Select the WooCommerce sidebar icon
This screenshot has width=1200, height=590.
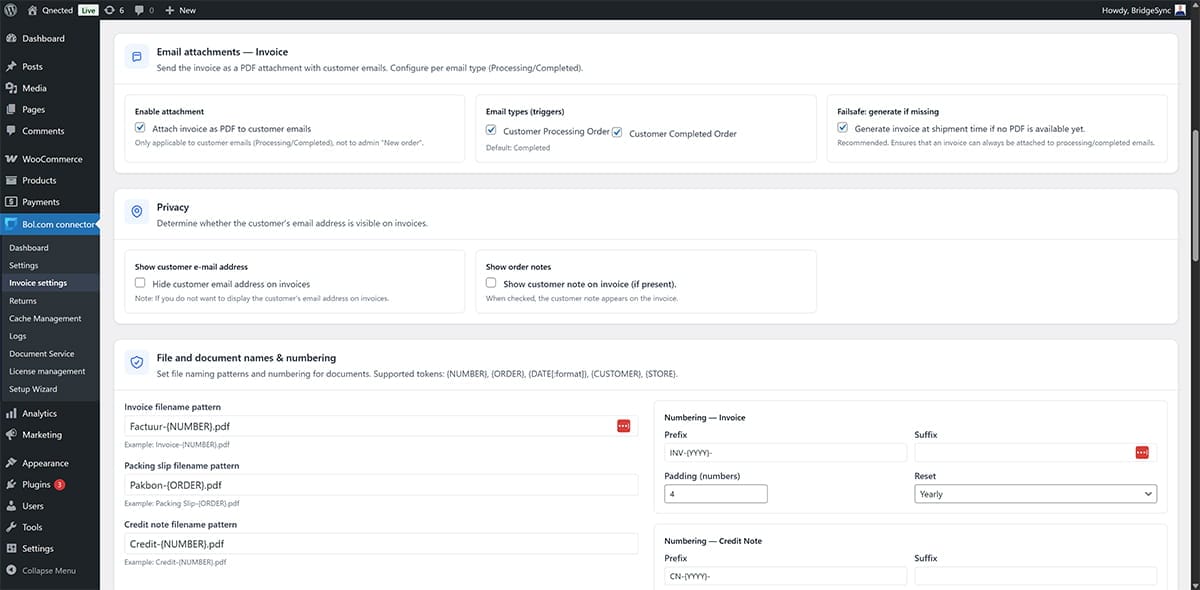pos(14,158)
